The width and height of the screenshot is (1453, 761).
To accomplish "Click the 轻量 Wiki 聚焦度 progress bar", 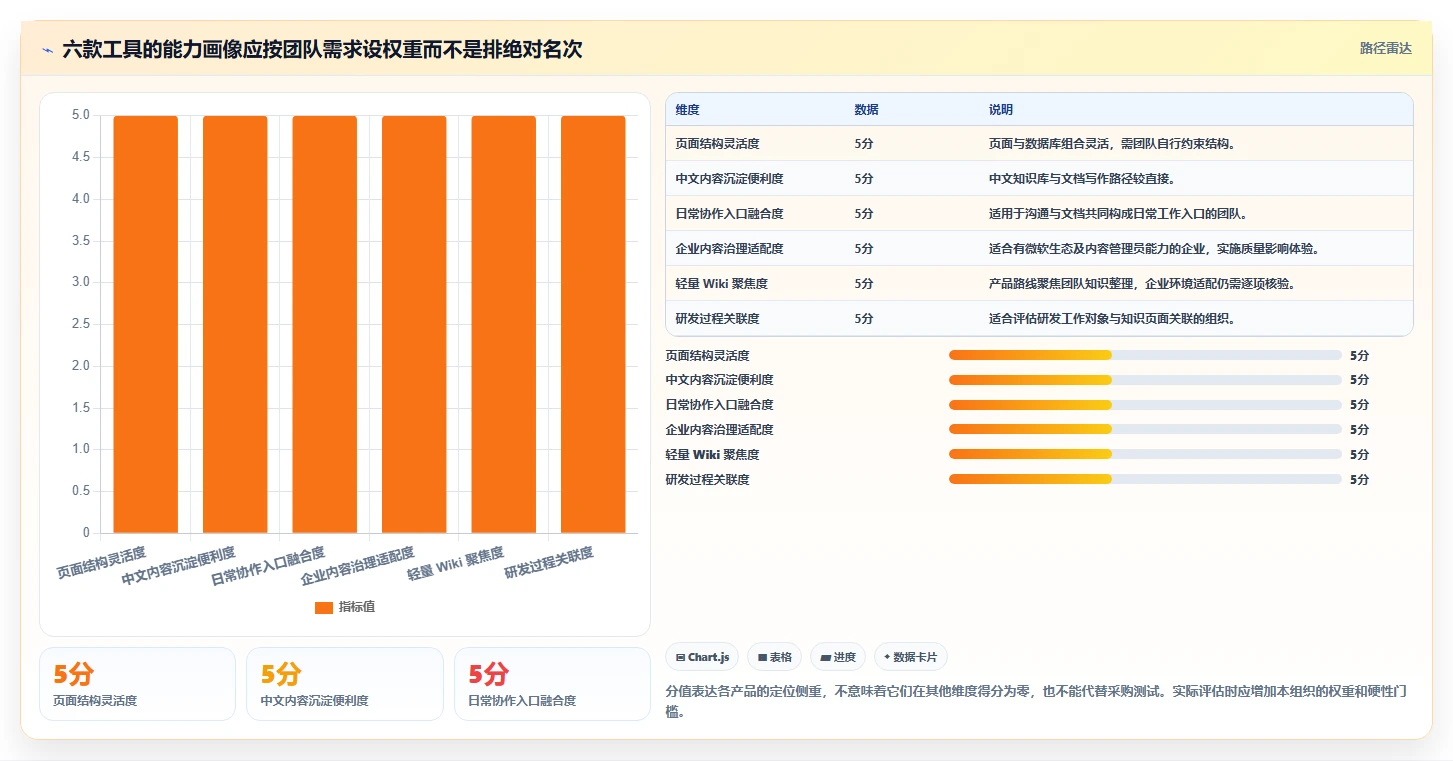I will [1145, 455].
